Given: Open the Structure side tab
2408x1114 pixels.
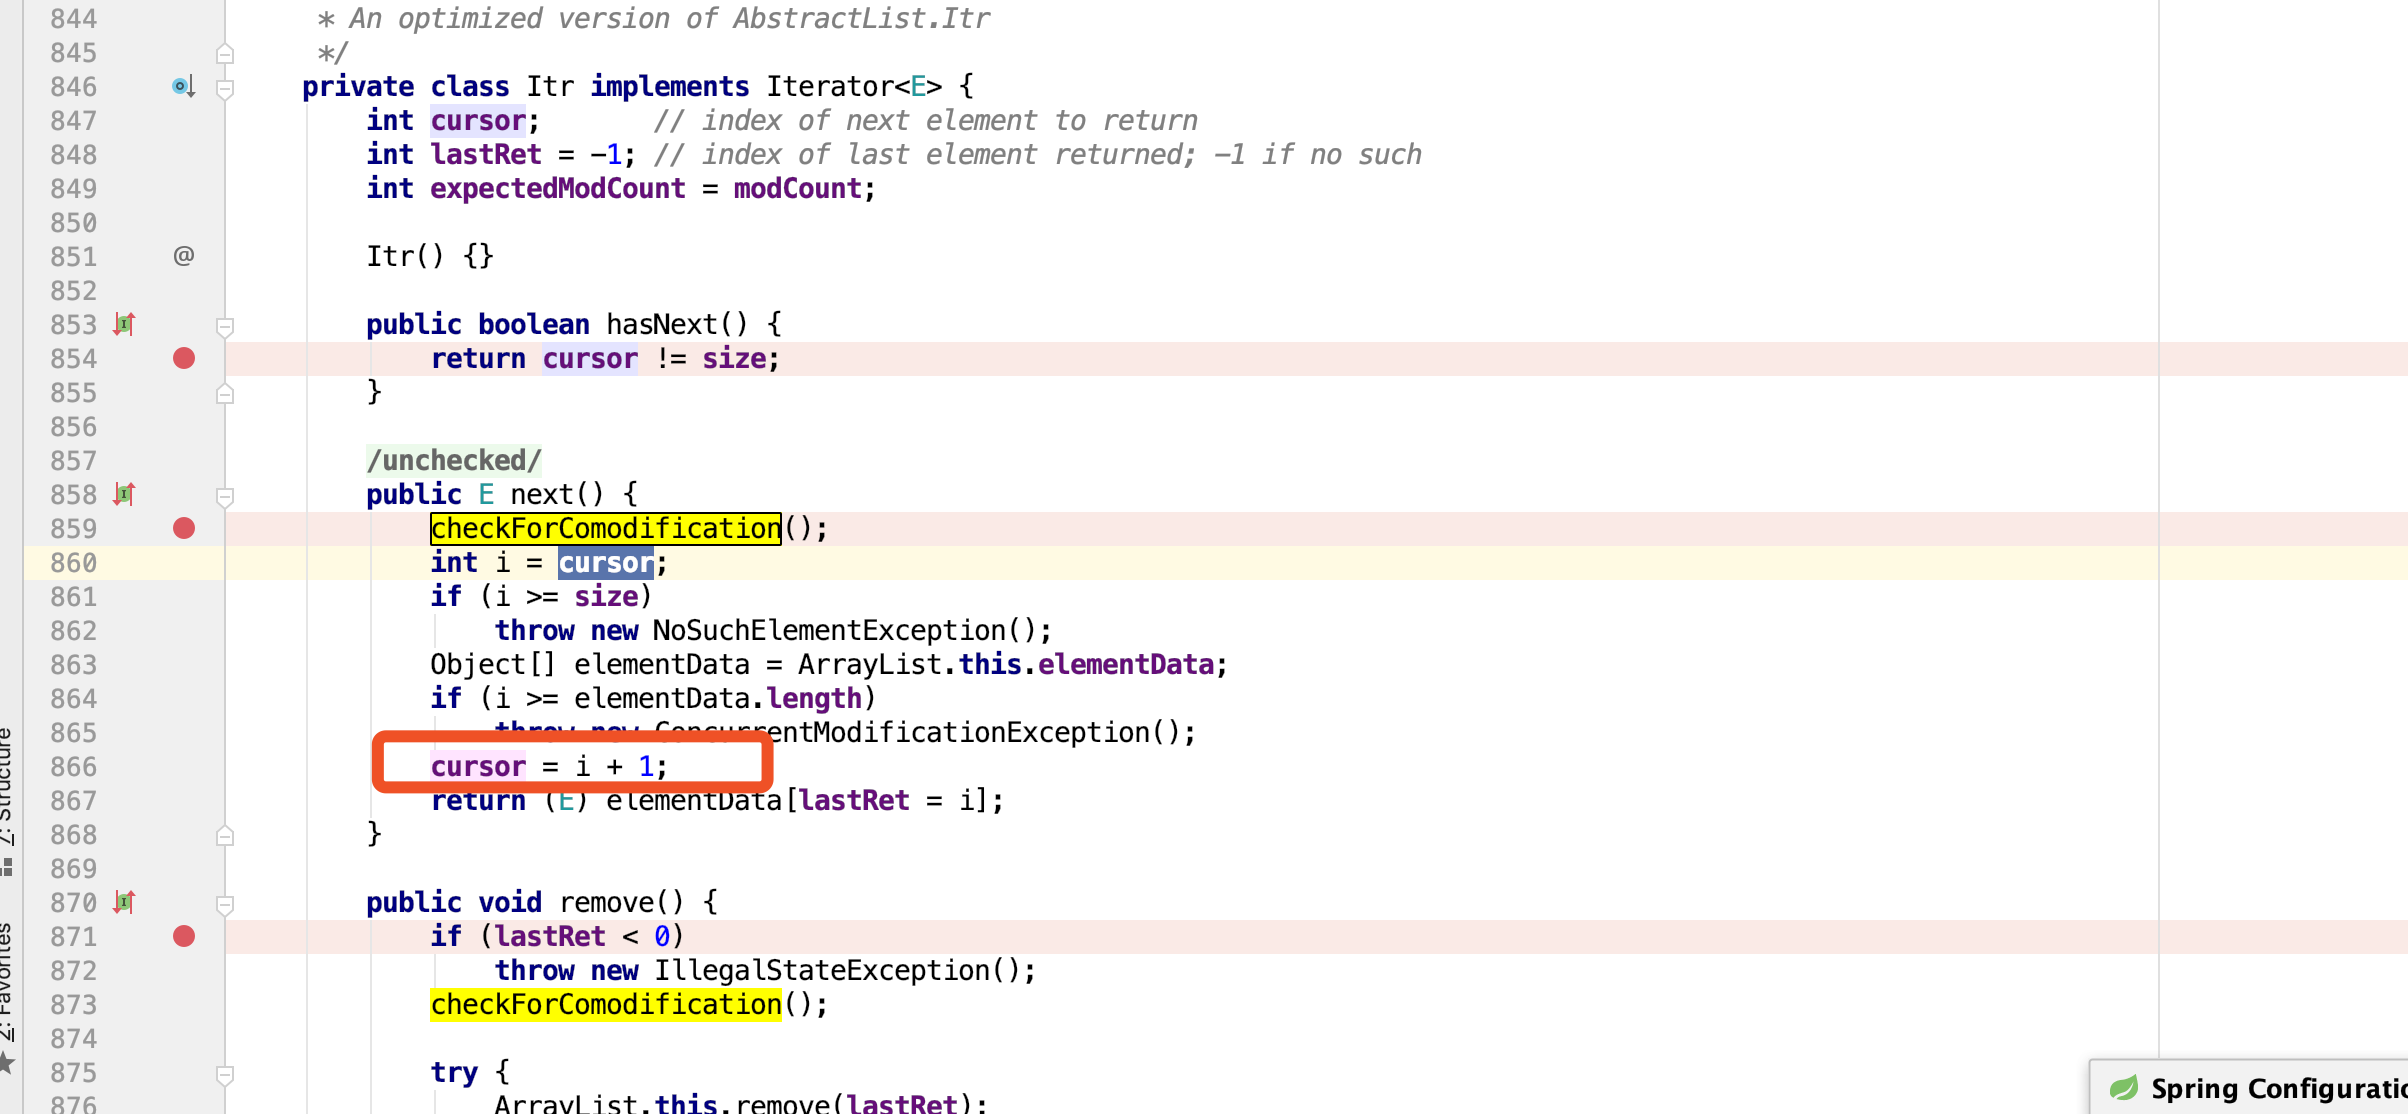Looking at the screenshot, I should tap(7, 785).
